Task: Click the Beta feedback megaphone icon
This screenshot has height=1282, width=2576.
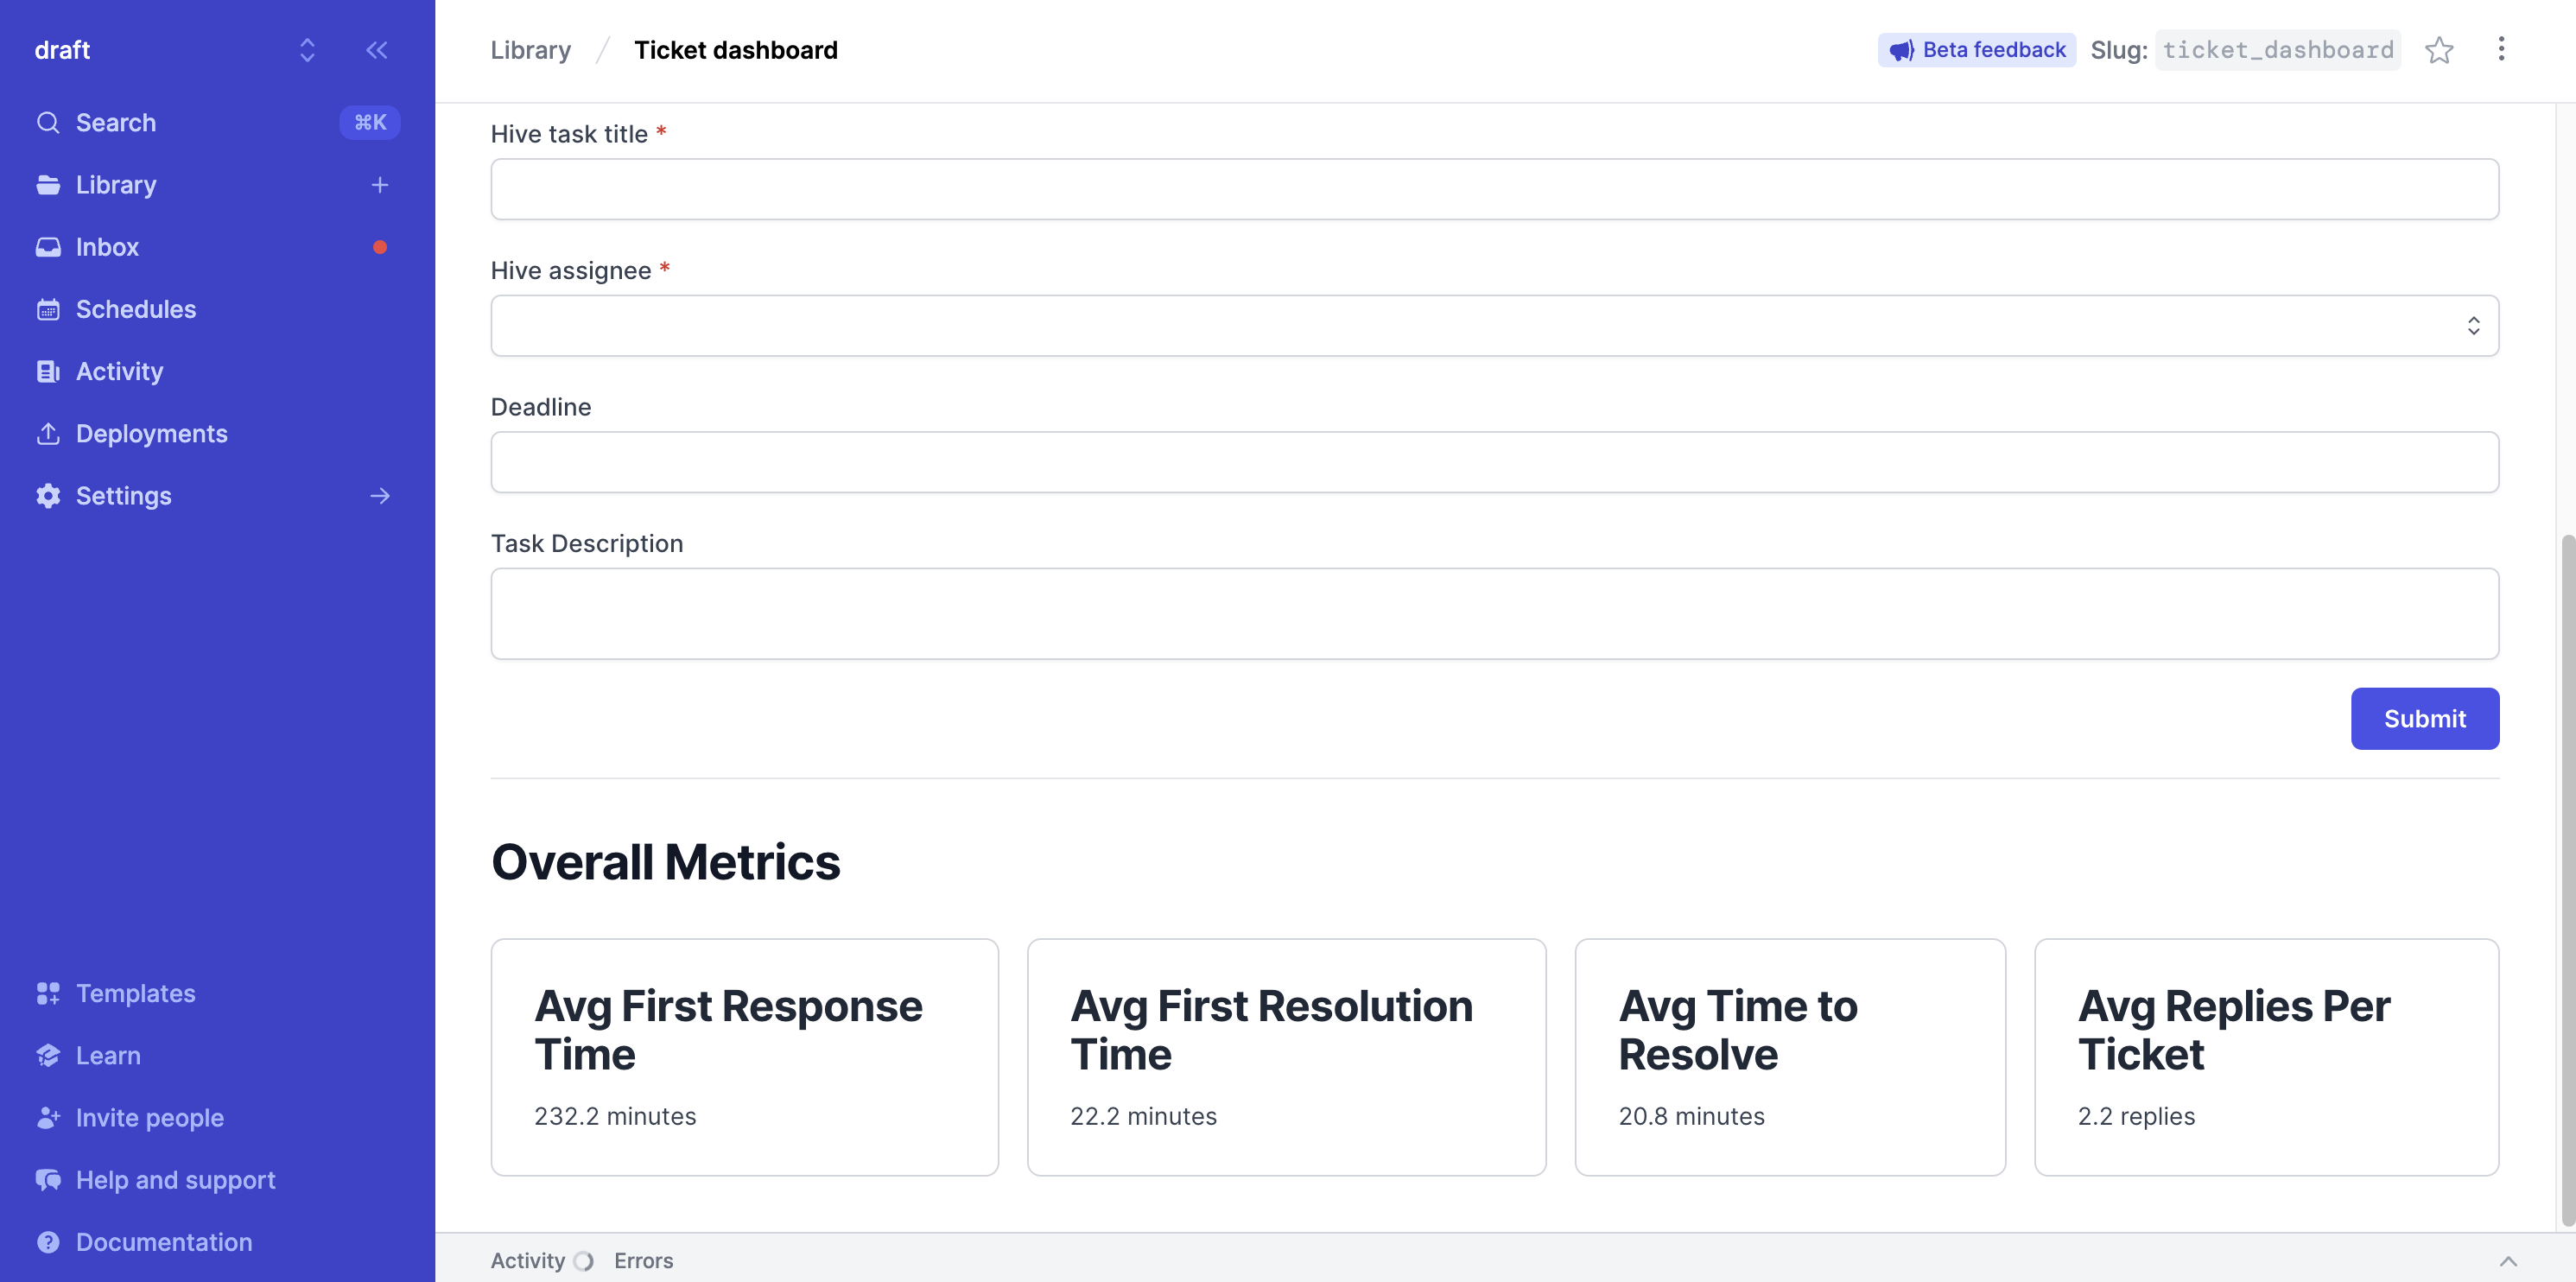Action: 1901,50
